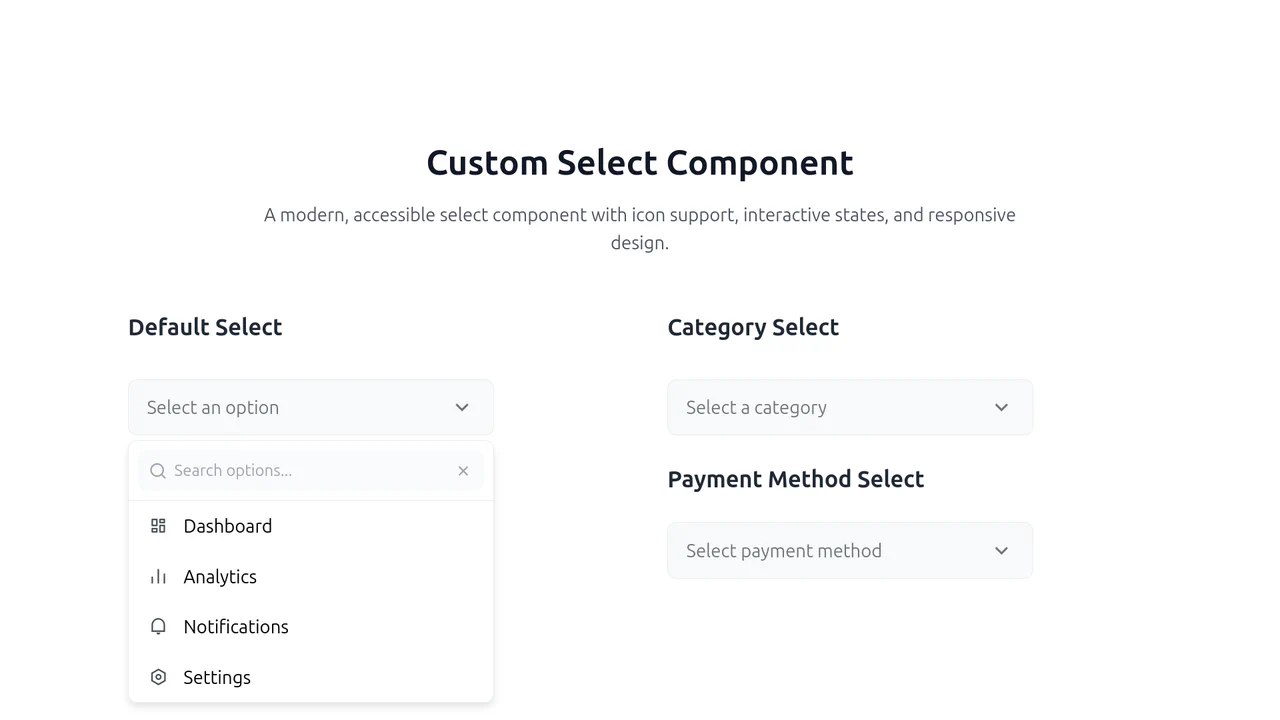
Task: Choose the Dashboard option
Action: [x=311, y=526]
